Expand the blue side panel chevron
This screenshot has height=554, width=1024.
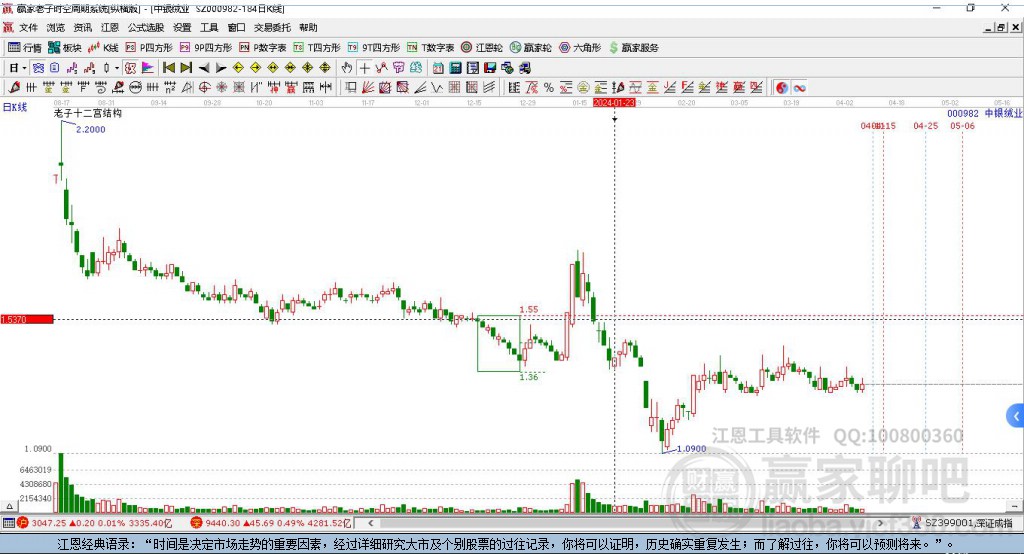1016,416
